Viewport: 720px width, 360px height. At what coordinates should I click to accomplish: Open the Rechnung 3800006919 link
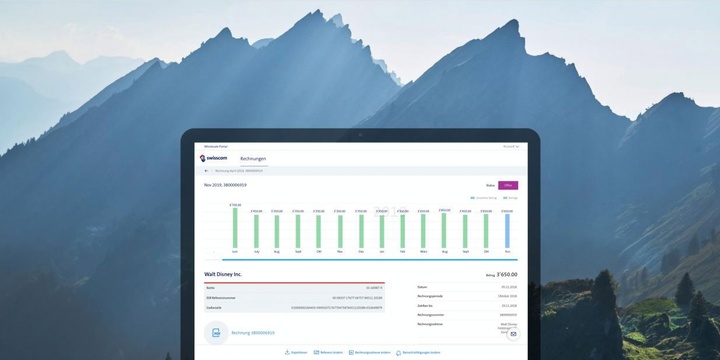pos(253,332)
